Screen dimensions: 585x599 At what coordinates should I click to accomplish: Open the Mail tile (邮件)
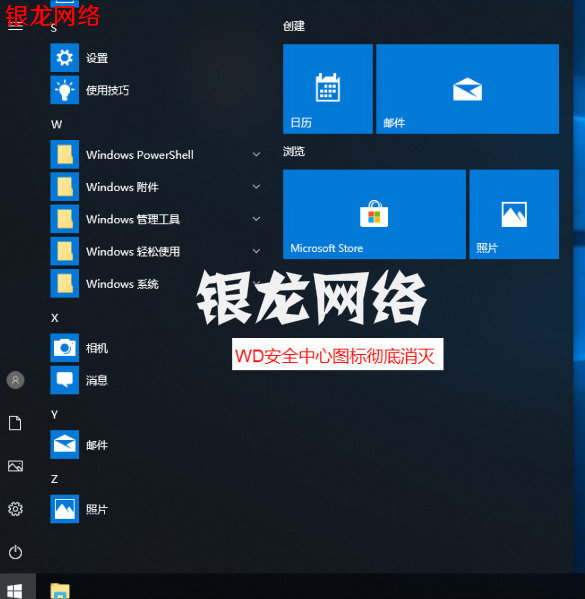click(x=467, y=89)
